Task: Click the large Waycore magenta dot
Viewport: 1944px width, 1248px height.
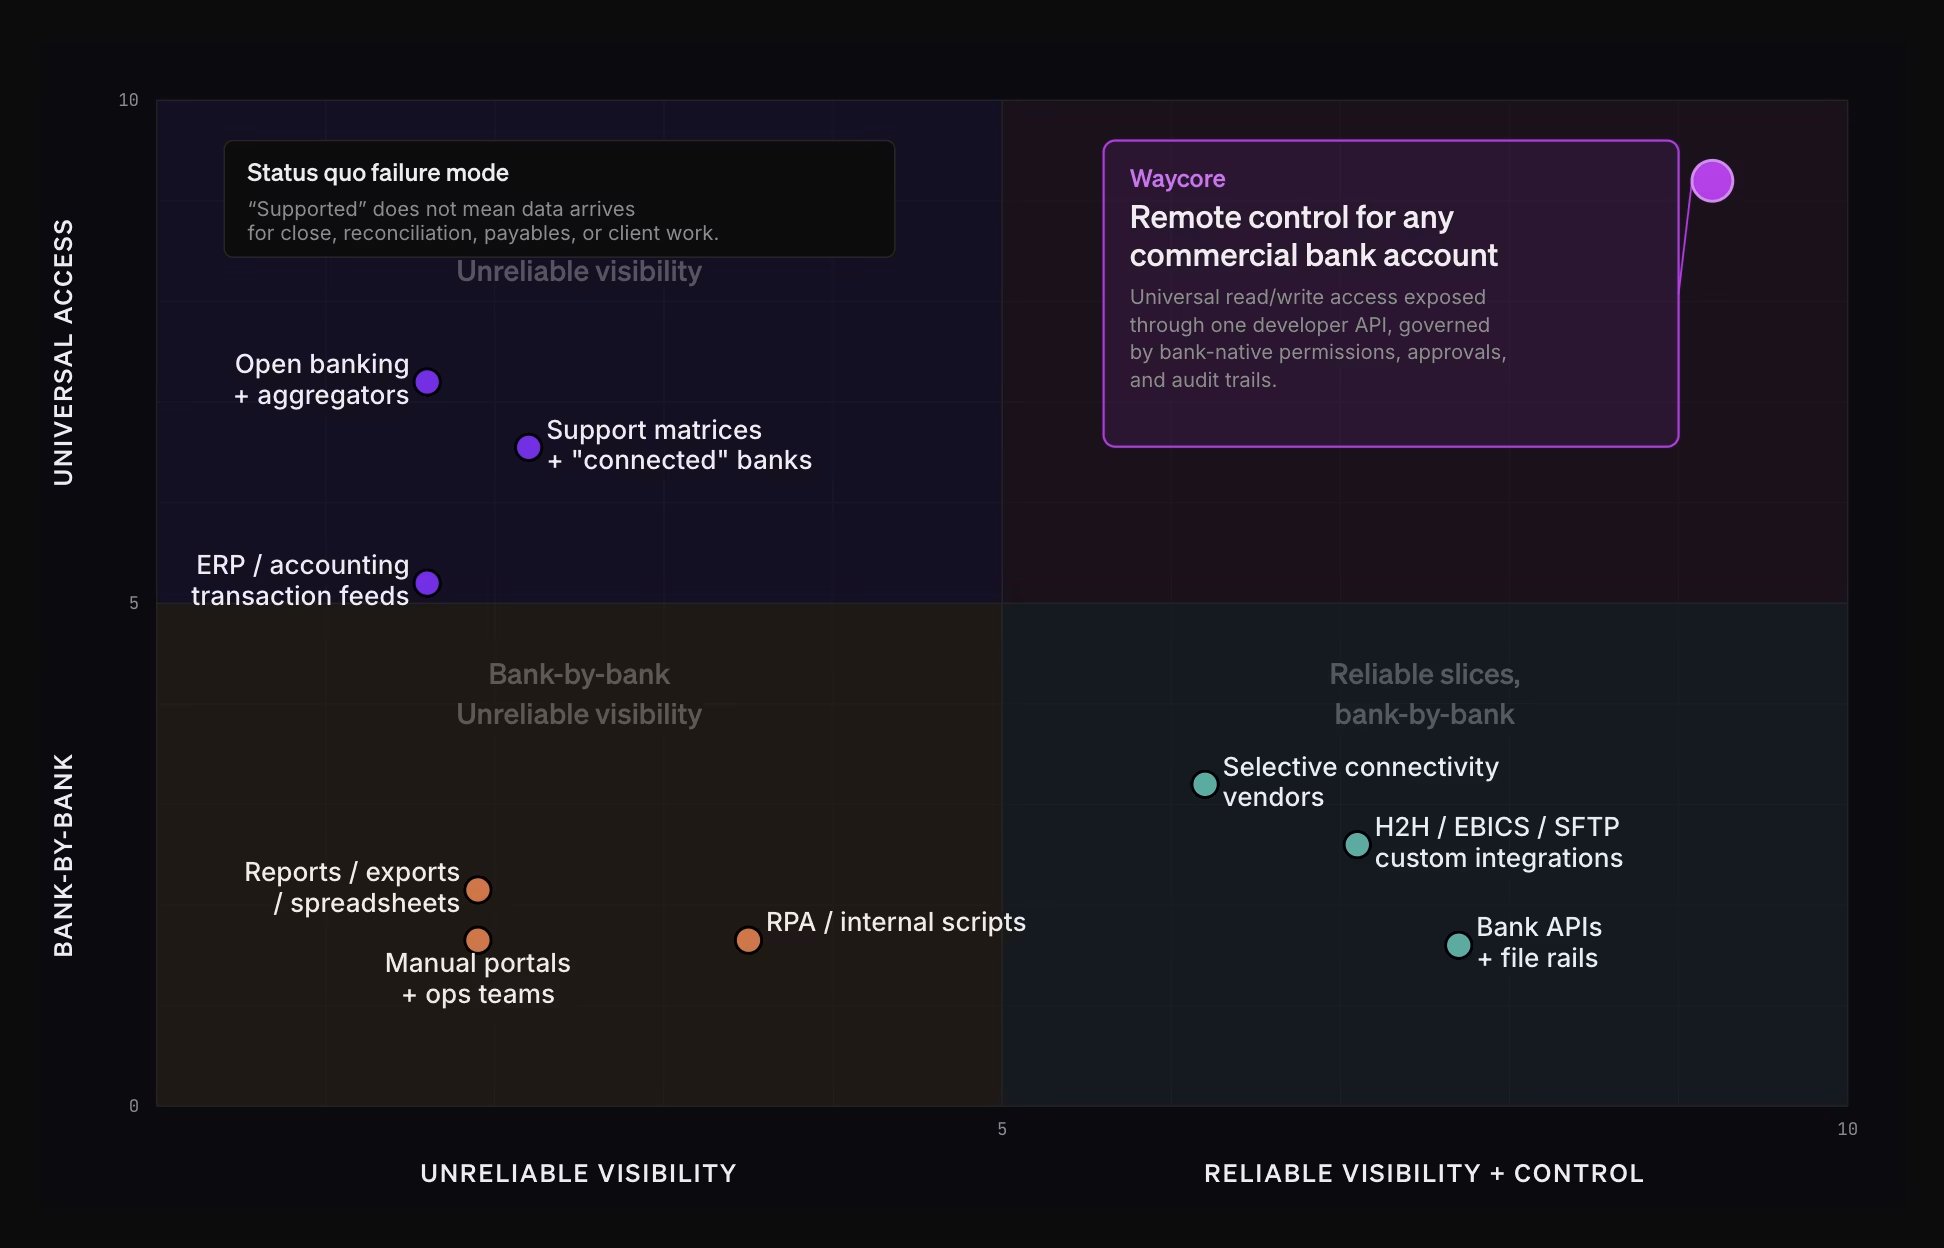Action: pyautogui.click(x=1712, y=181)
